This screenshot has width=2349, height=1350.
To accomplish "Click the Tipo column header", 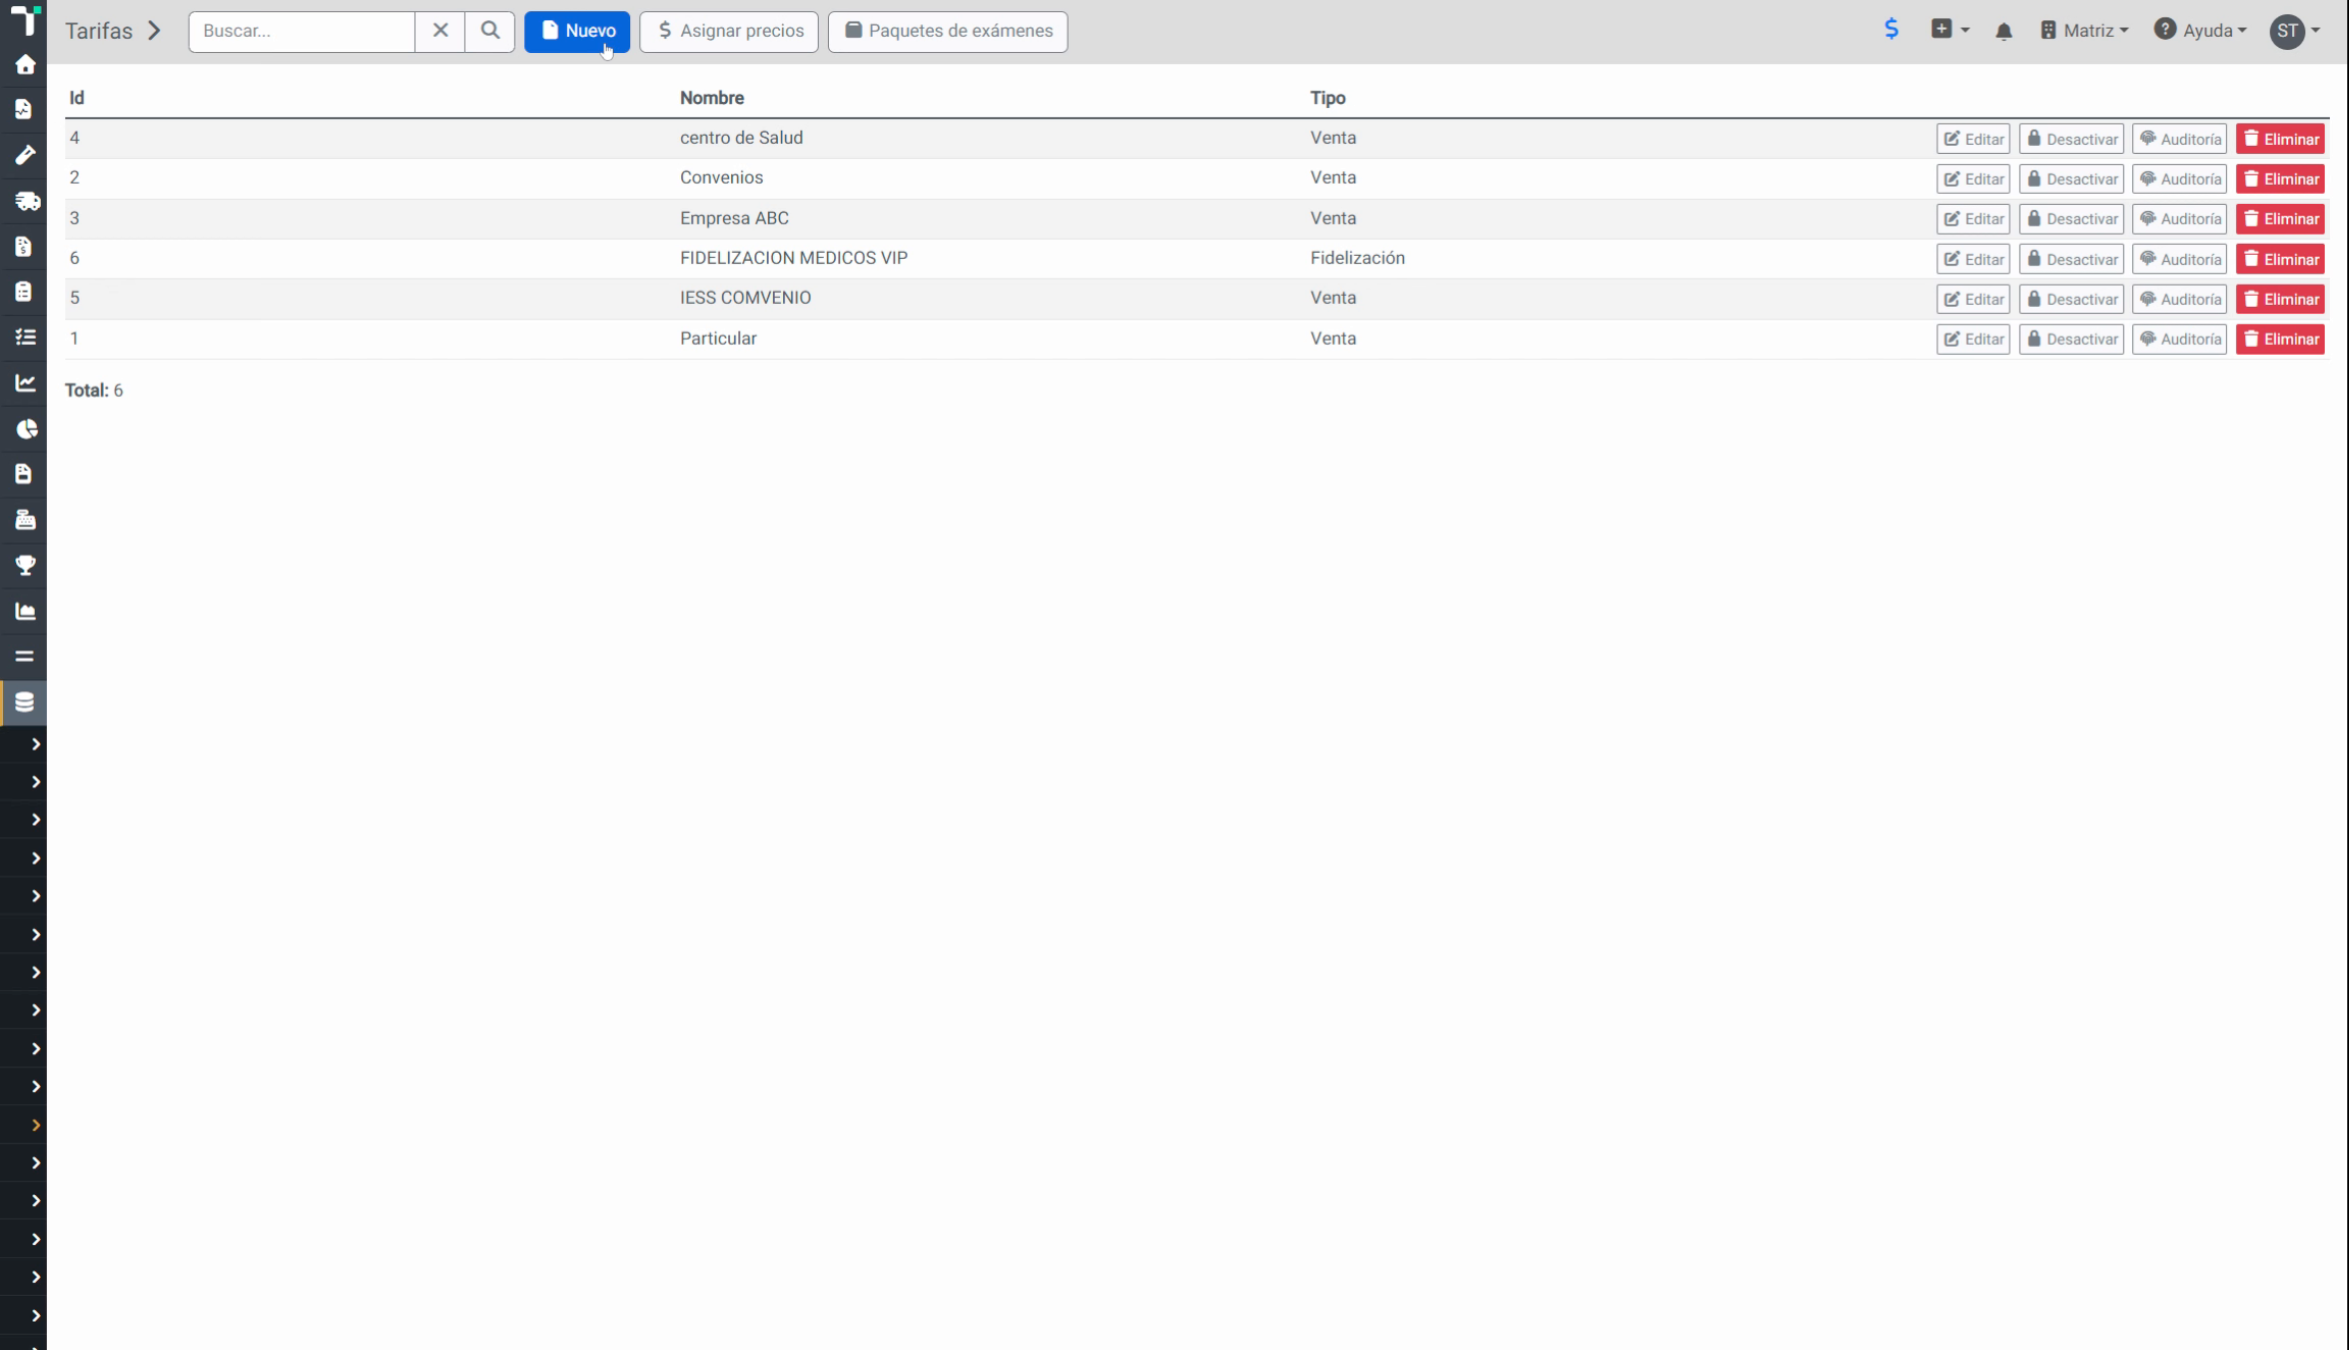I will pos(1328,98).
